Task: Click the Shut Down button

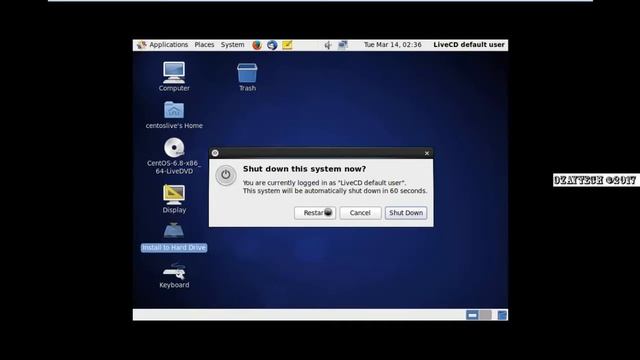Action: (406, 213)
